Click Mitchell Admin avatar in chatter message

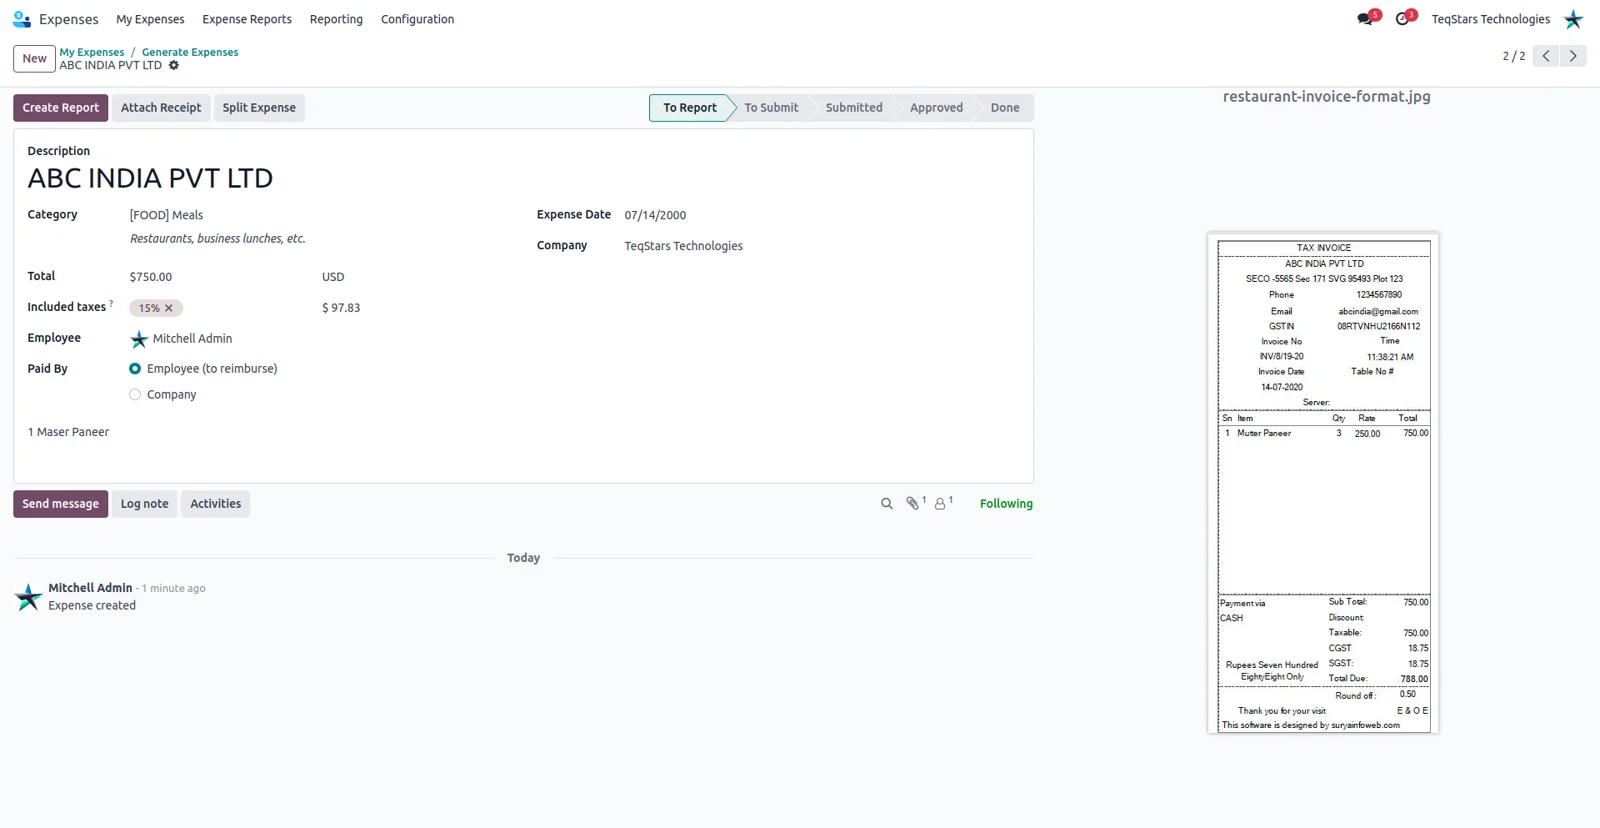pyautogui.click(x=28, y=596)
